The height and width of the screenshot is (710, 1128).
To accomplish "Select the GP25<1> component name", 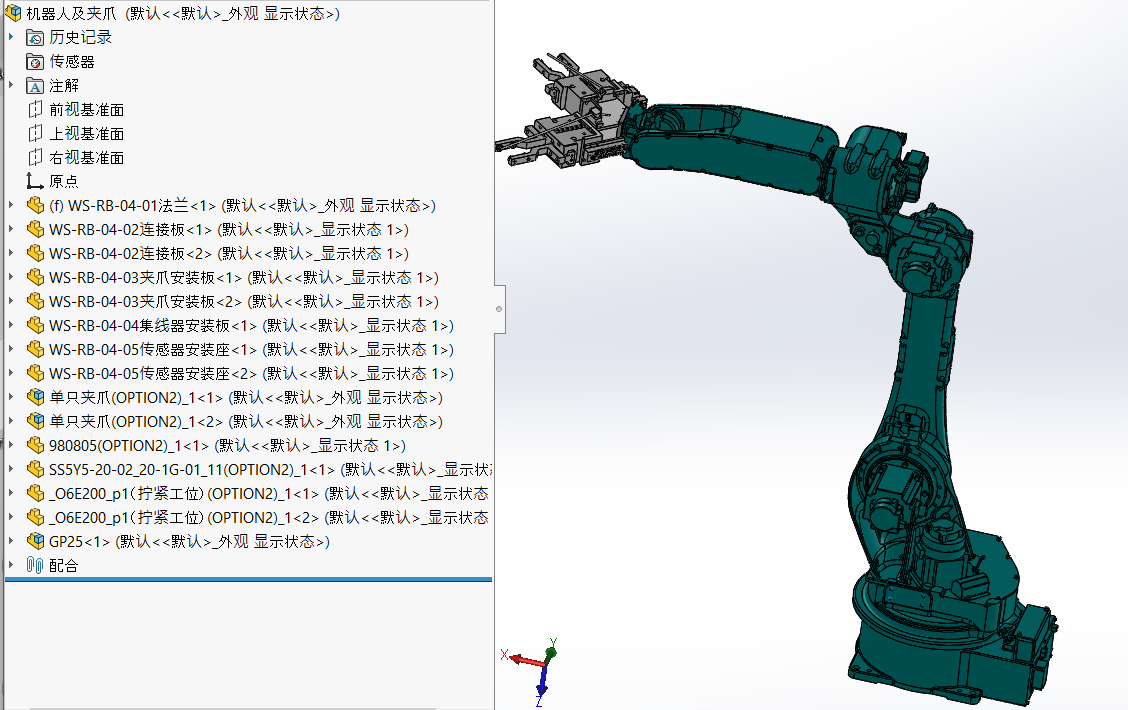I will click(x=189, y=541).
